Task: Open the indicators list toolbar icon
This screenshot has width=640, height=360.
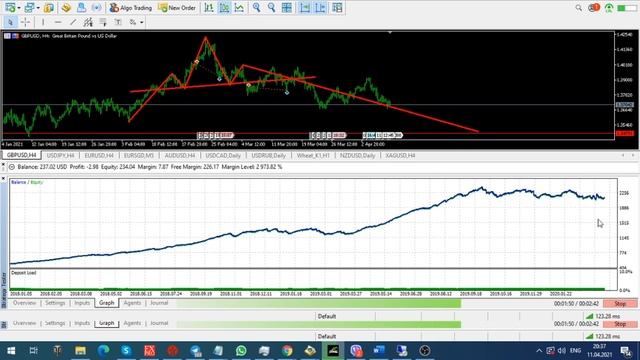Action: point(337,7)
